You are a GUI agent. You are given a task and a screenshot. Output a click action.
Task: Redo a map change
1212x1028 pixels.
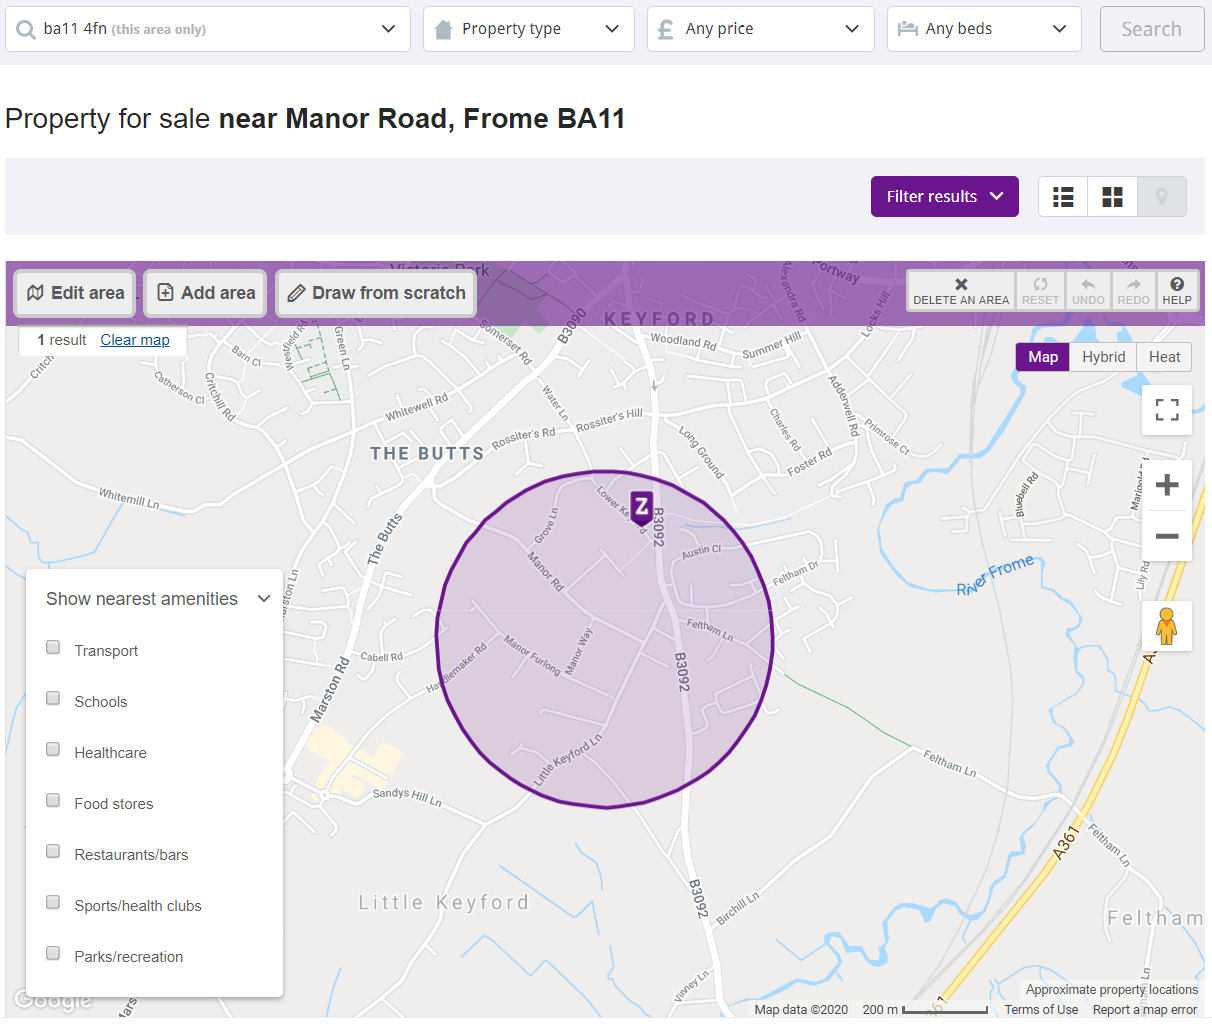(1133, 291)
